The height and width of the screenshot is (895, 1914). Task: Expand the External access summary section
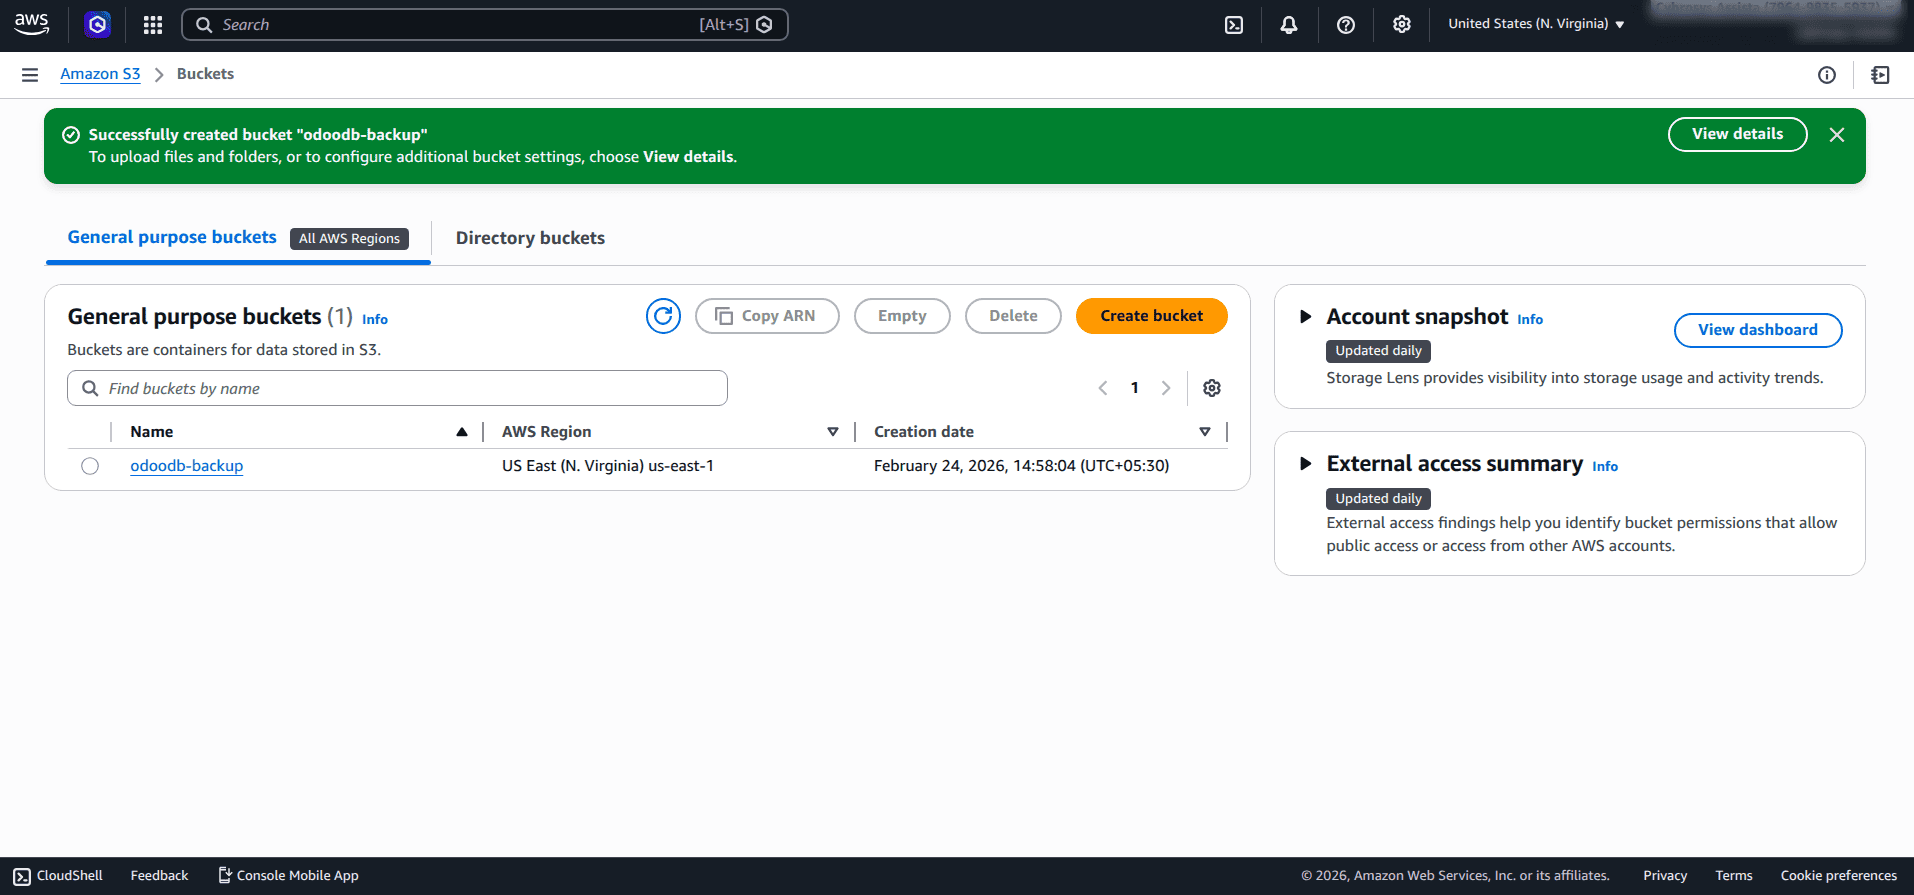1305,464
